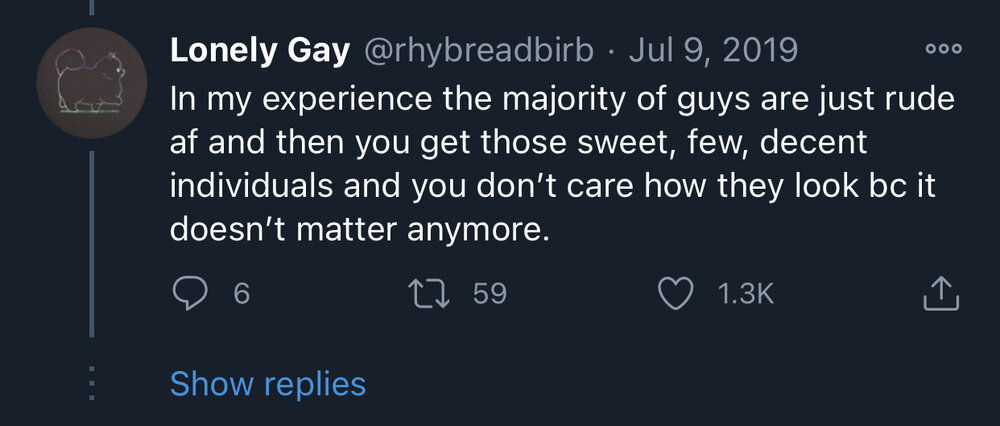The width and height of the screenshot is (1000, 426).
Task: Open the share sheet using the upload arrow icon
Action: pos(941,293)
